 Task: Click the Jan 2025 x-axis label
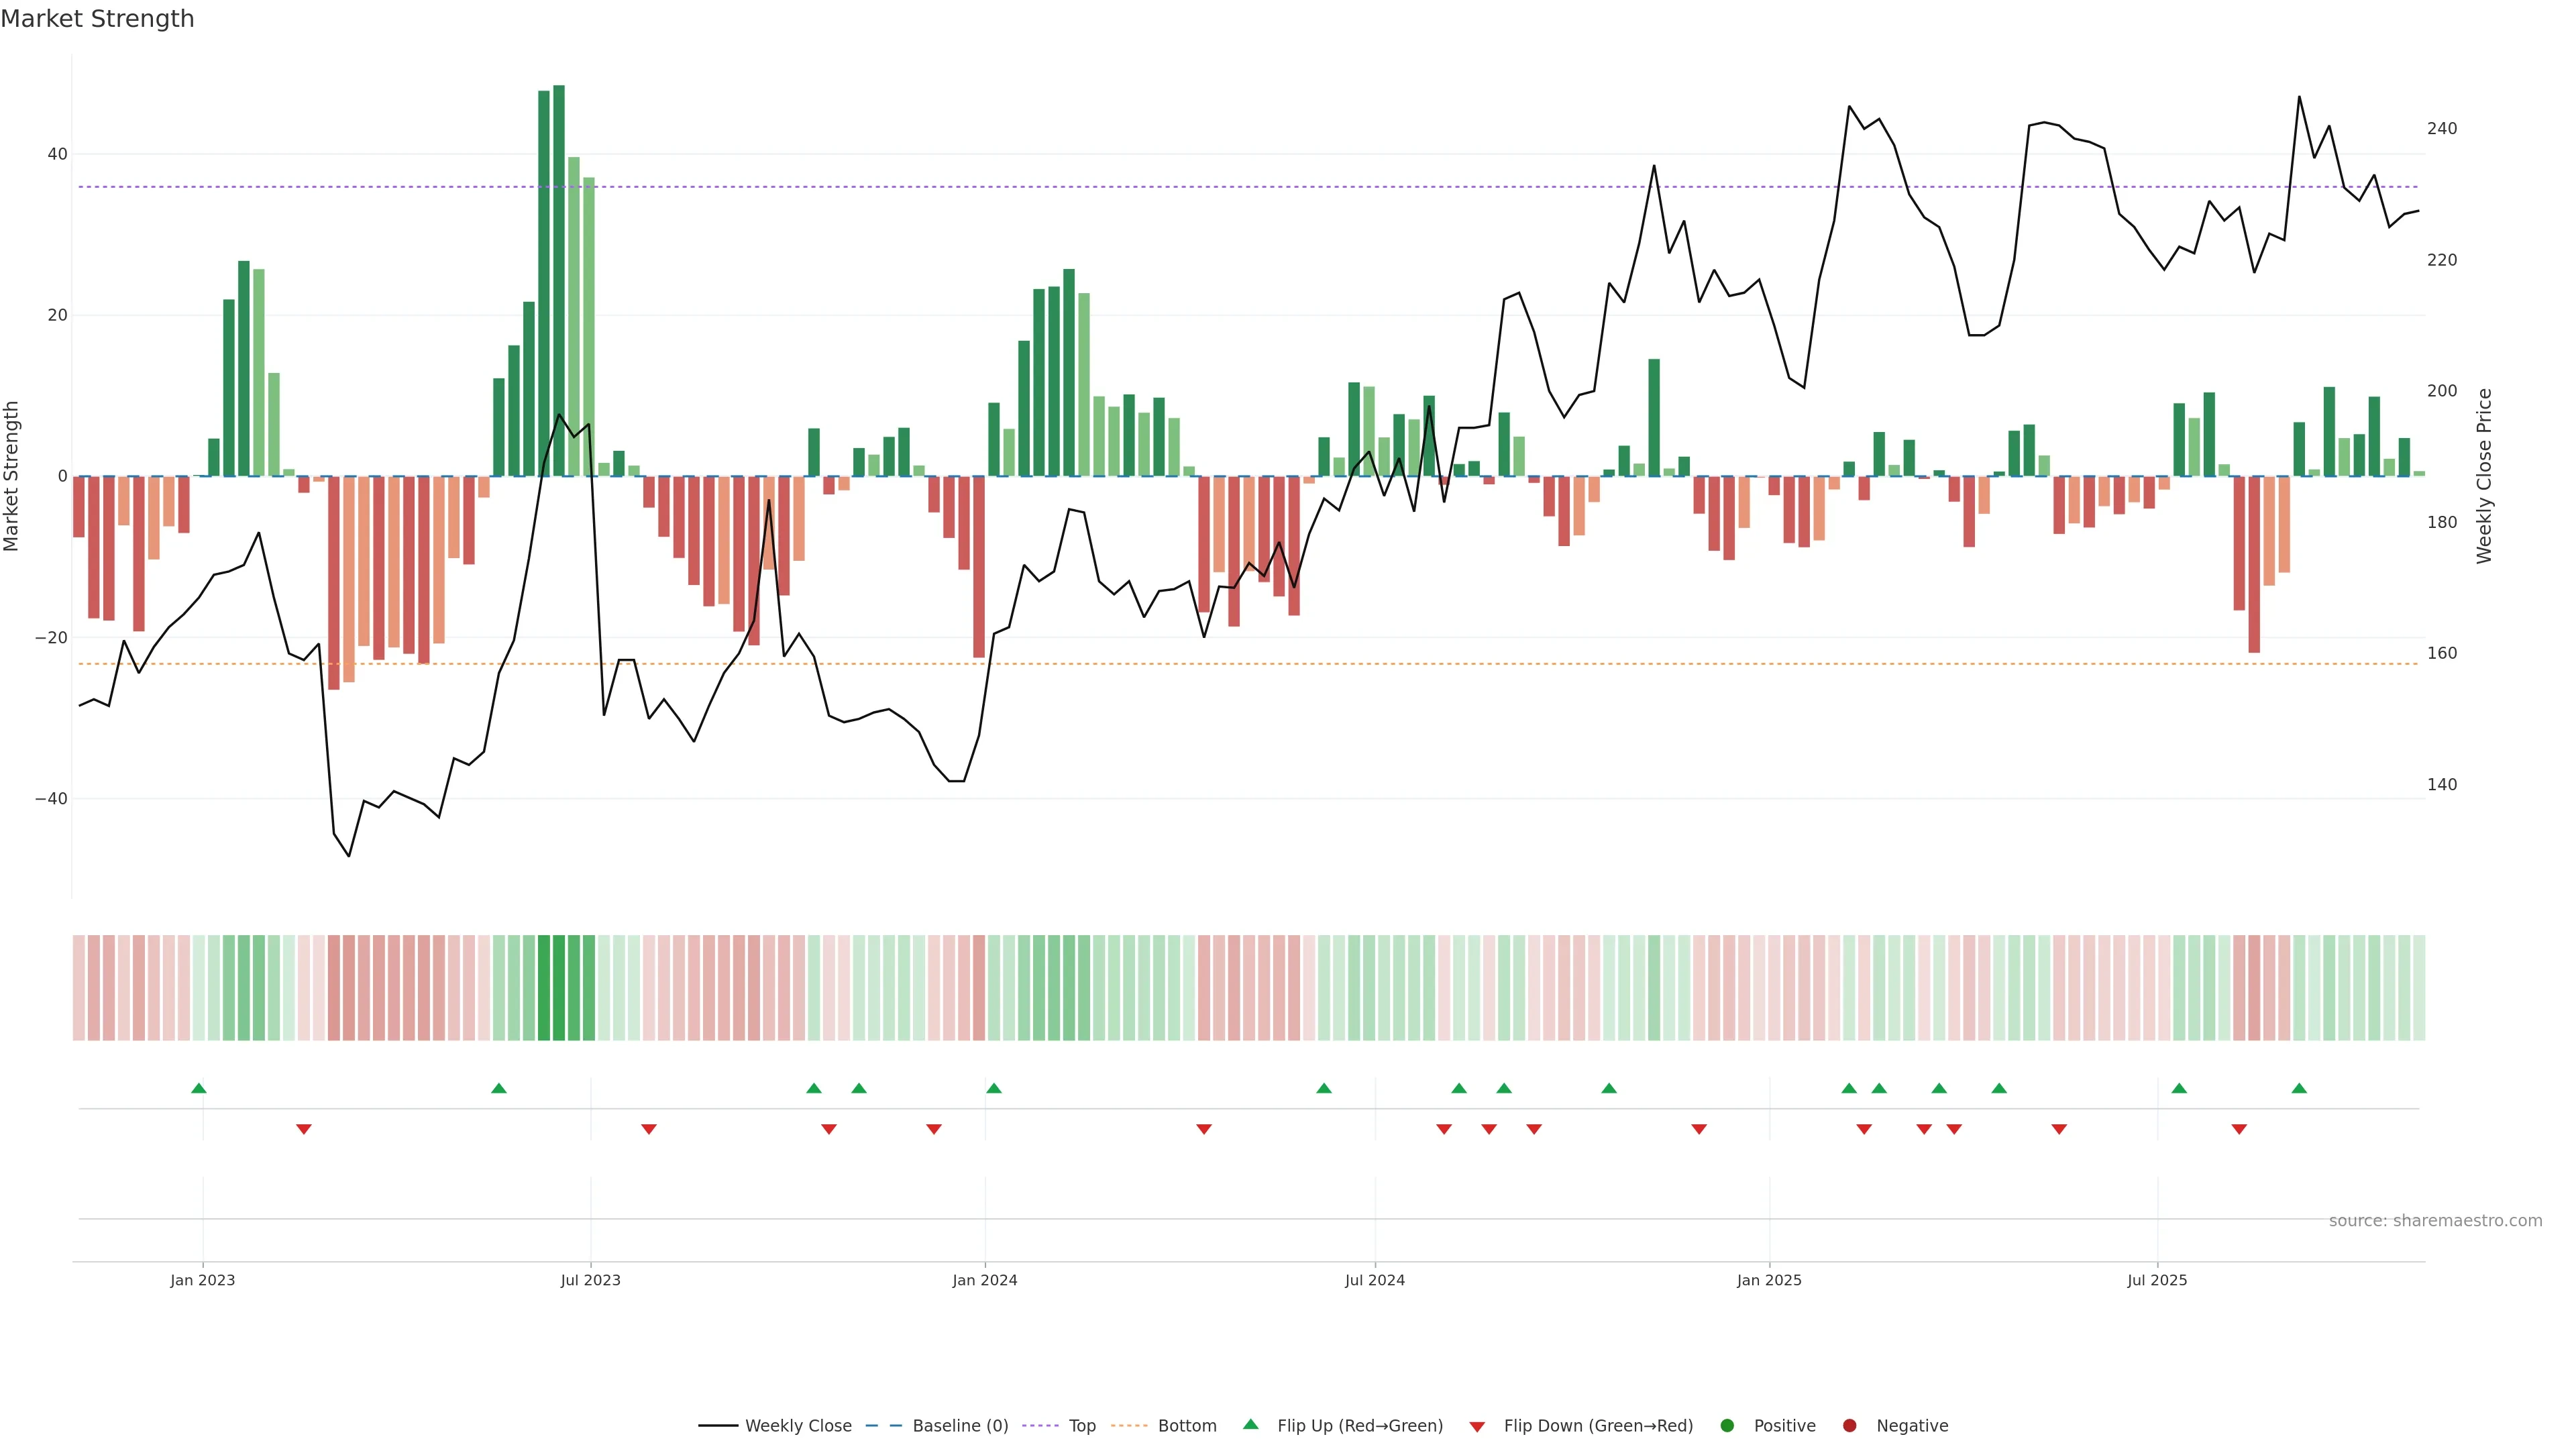(1769, 1280)
